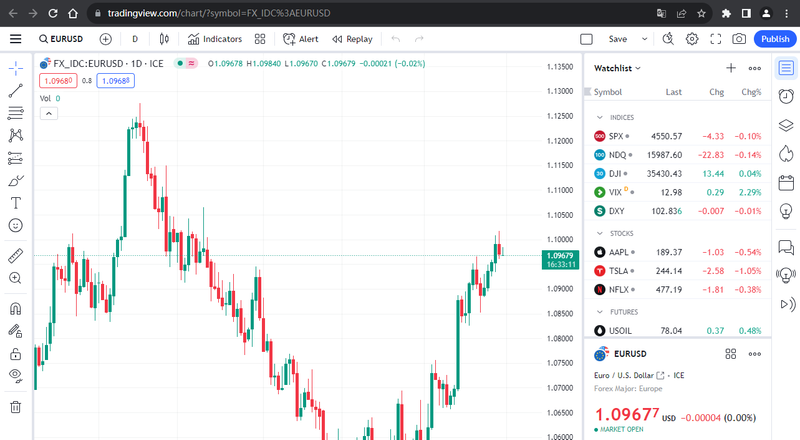Toggle magnet mode snapping
This screenshot has height=440, width=800.
(16, 309)
